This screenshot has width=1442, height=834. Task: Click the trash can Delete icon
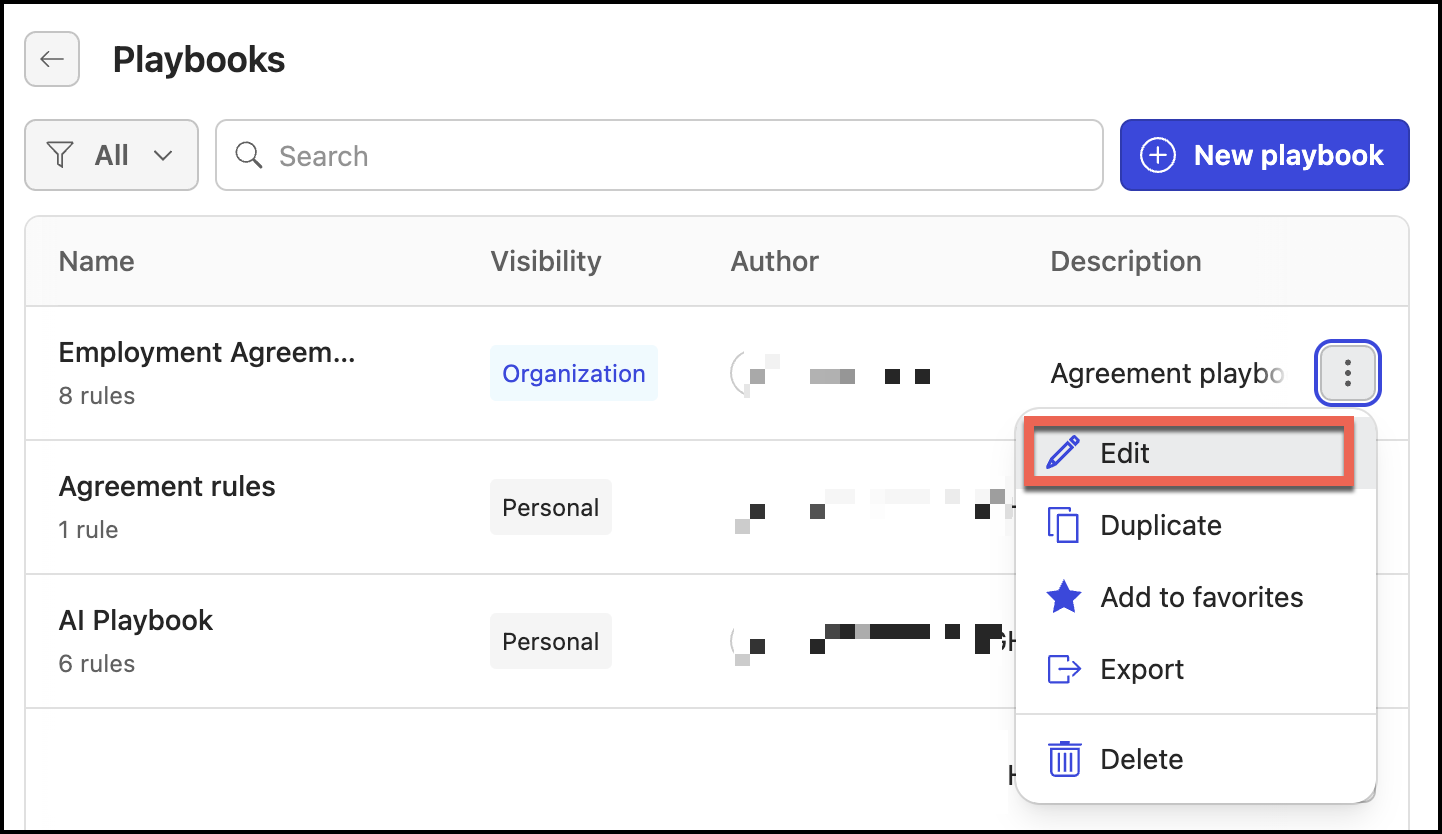click(1063, 759)
